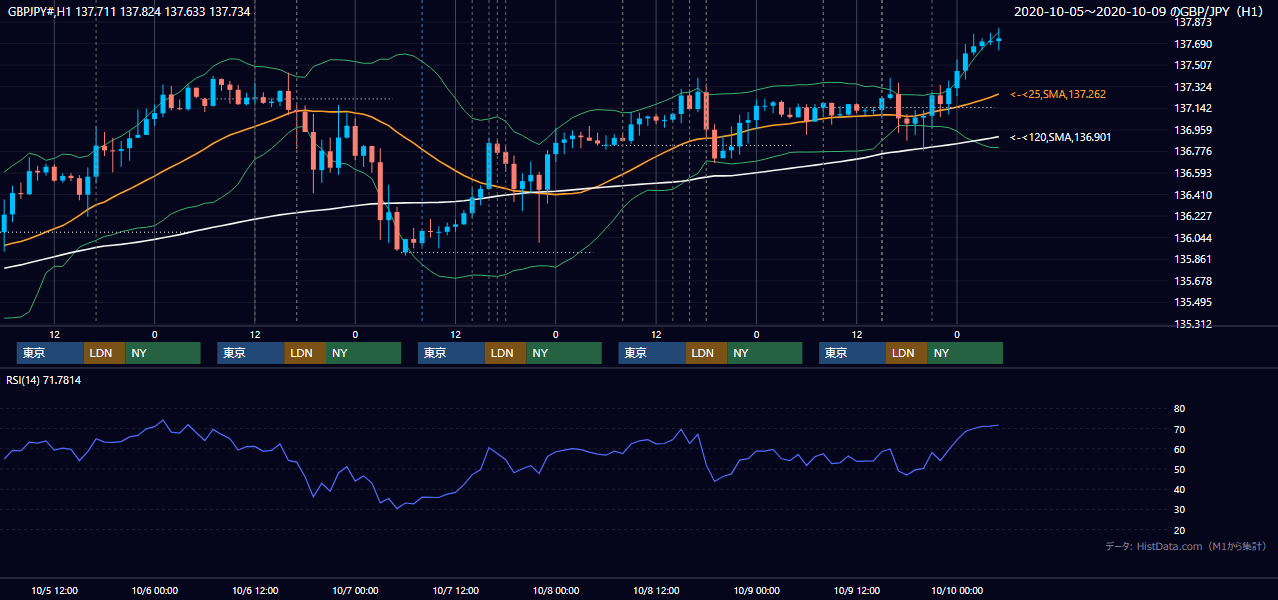The width and height of the screenshot is (1278, 600).
Task: Click price axis value 135.678
Action: tap(1193, 281)
